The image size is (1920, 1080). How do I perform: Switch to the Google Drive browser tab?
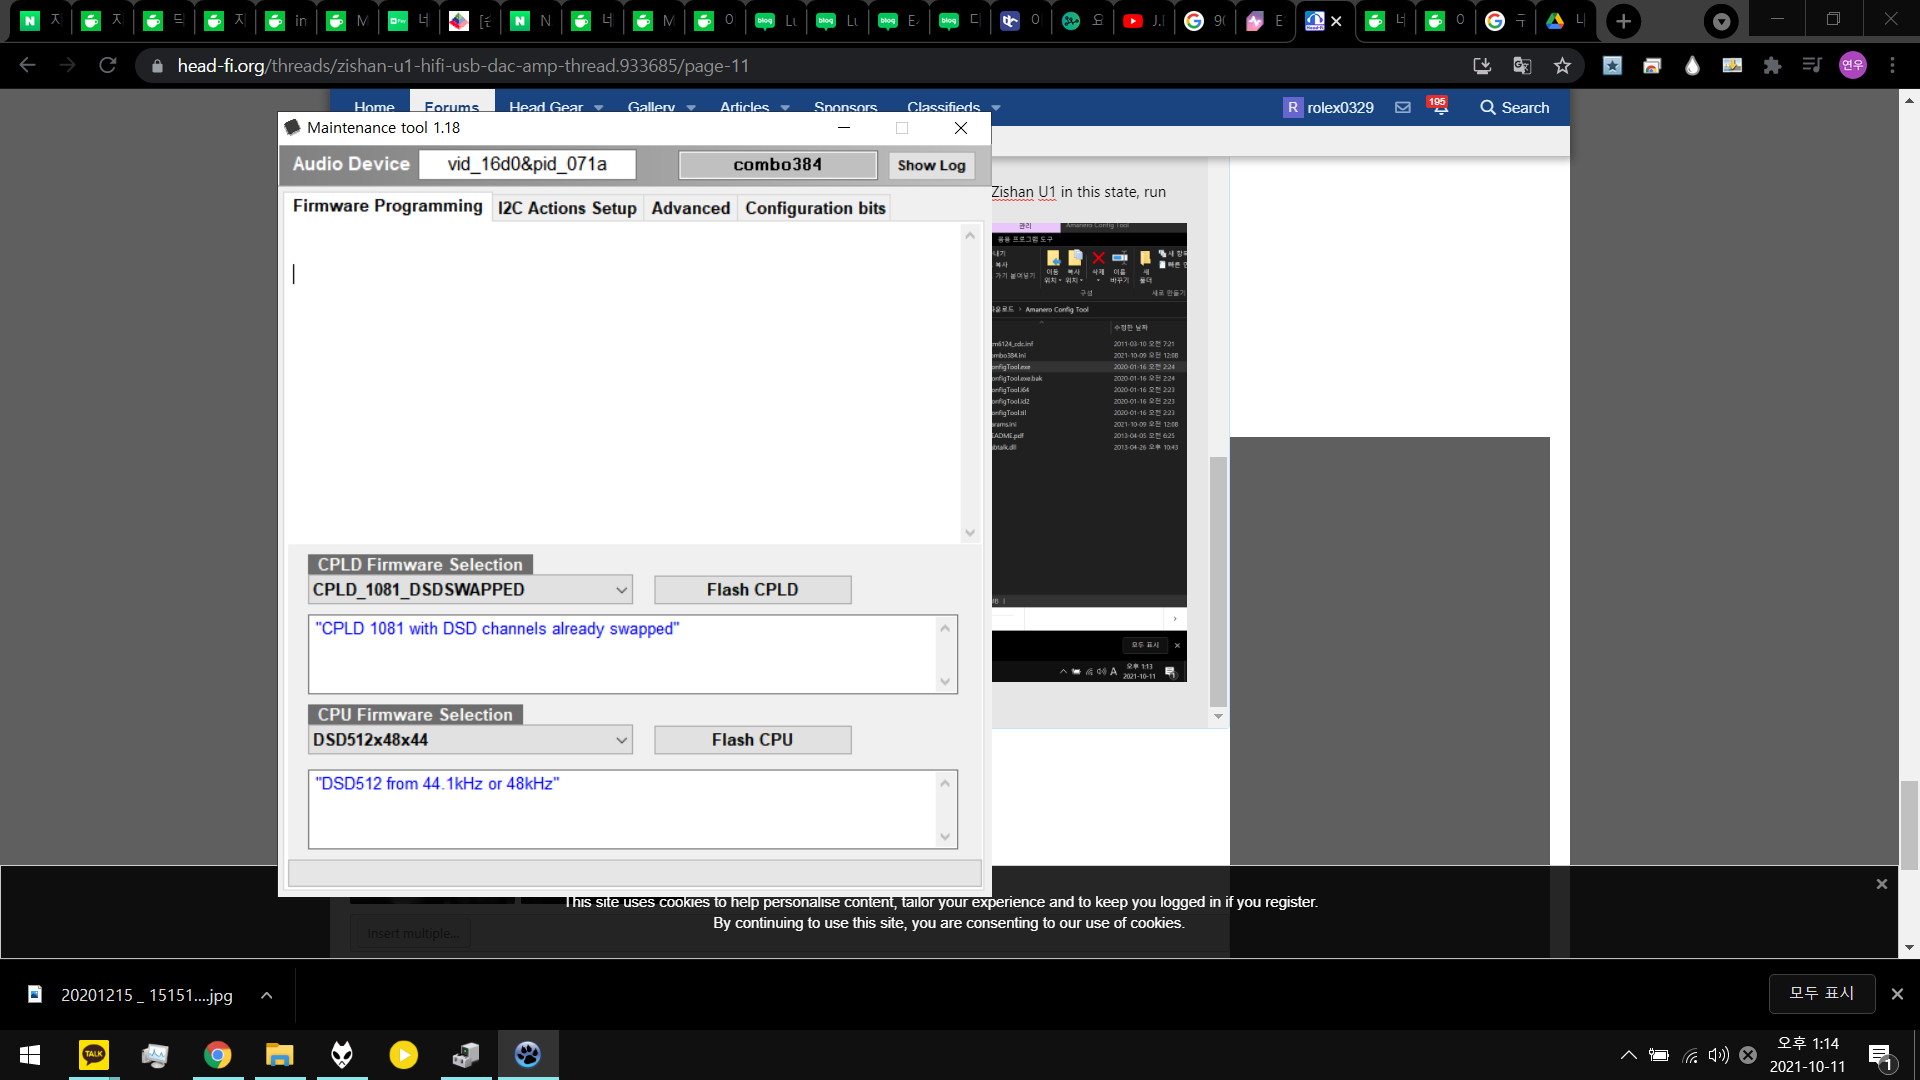click(1567, 21)
